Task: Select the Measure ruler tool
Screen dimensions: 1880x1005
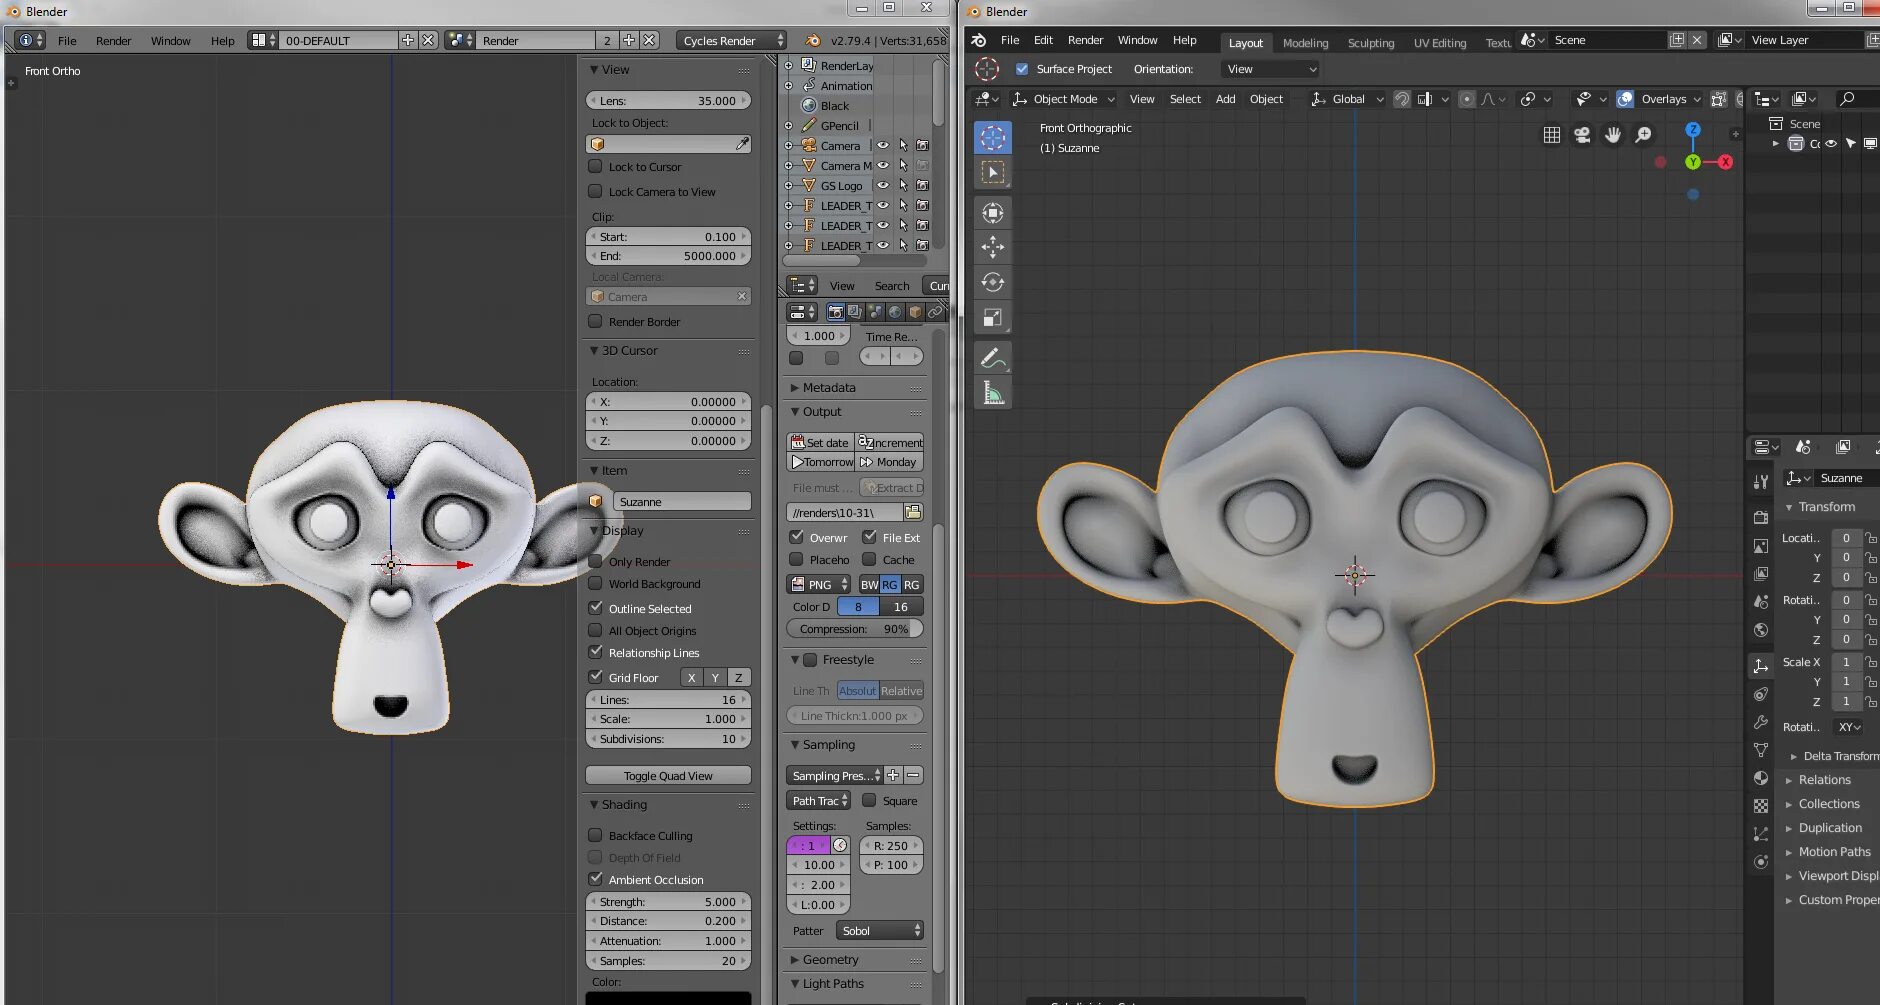Action: pos(992,393)
